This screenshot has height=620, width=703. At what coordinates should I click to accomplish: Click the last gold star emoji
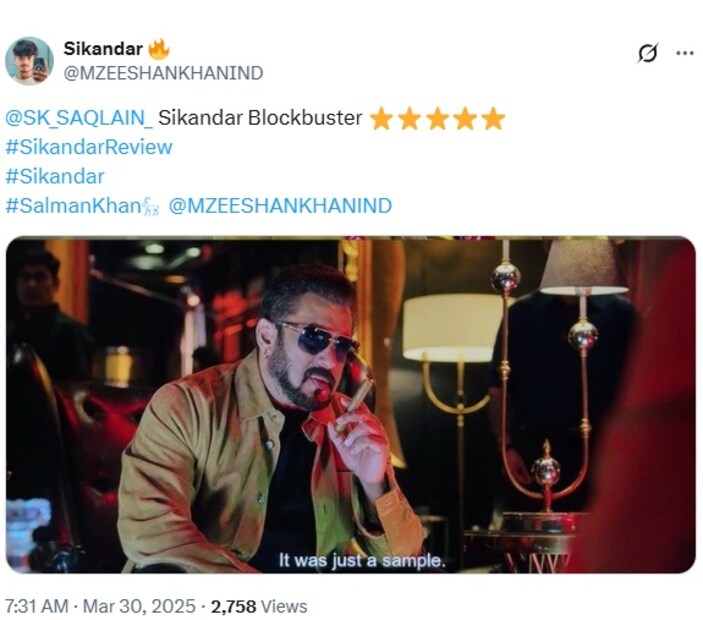tap(493, 119)
